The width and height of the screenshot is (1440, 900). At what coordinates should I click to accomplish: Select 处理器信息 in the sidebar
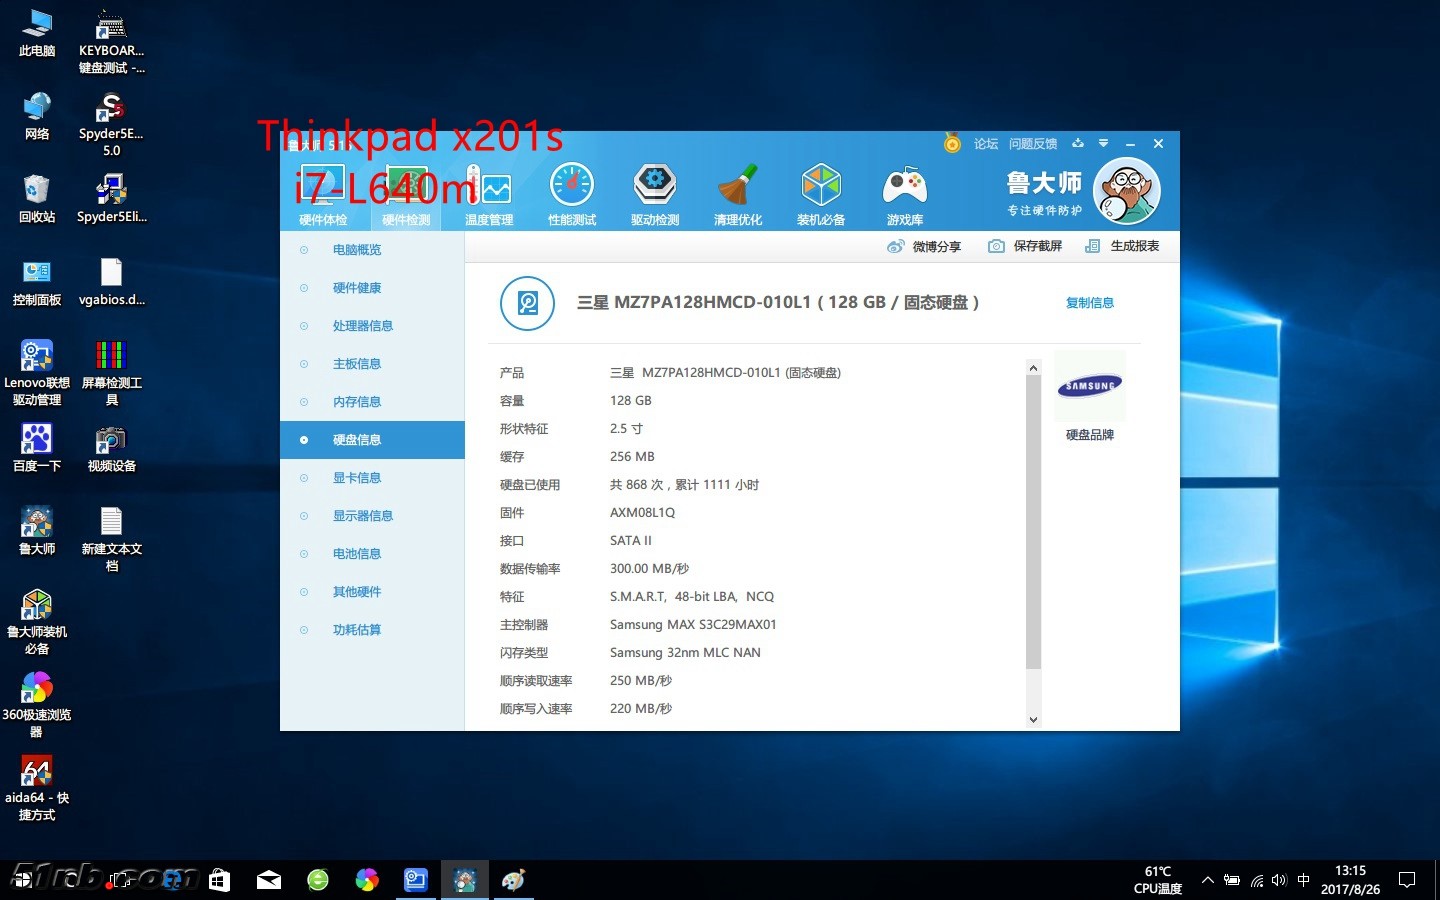pyautogui.click(x=362, y=326)
